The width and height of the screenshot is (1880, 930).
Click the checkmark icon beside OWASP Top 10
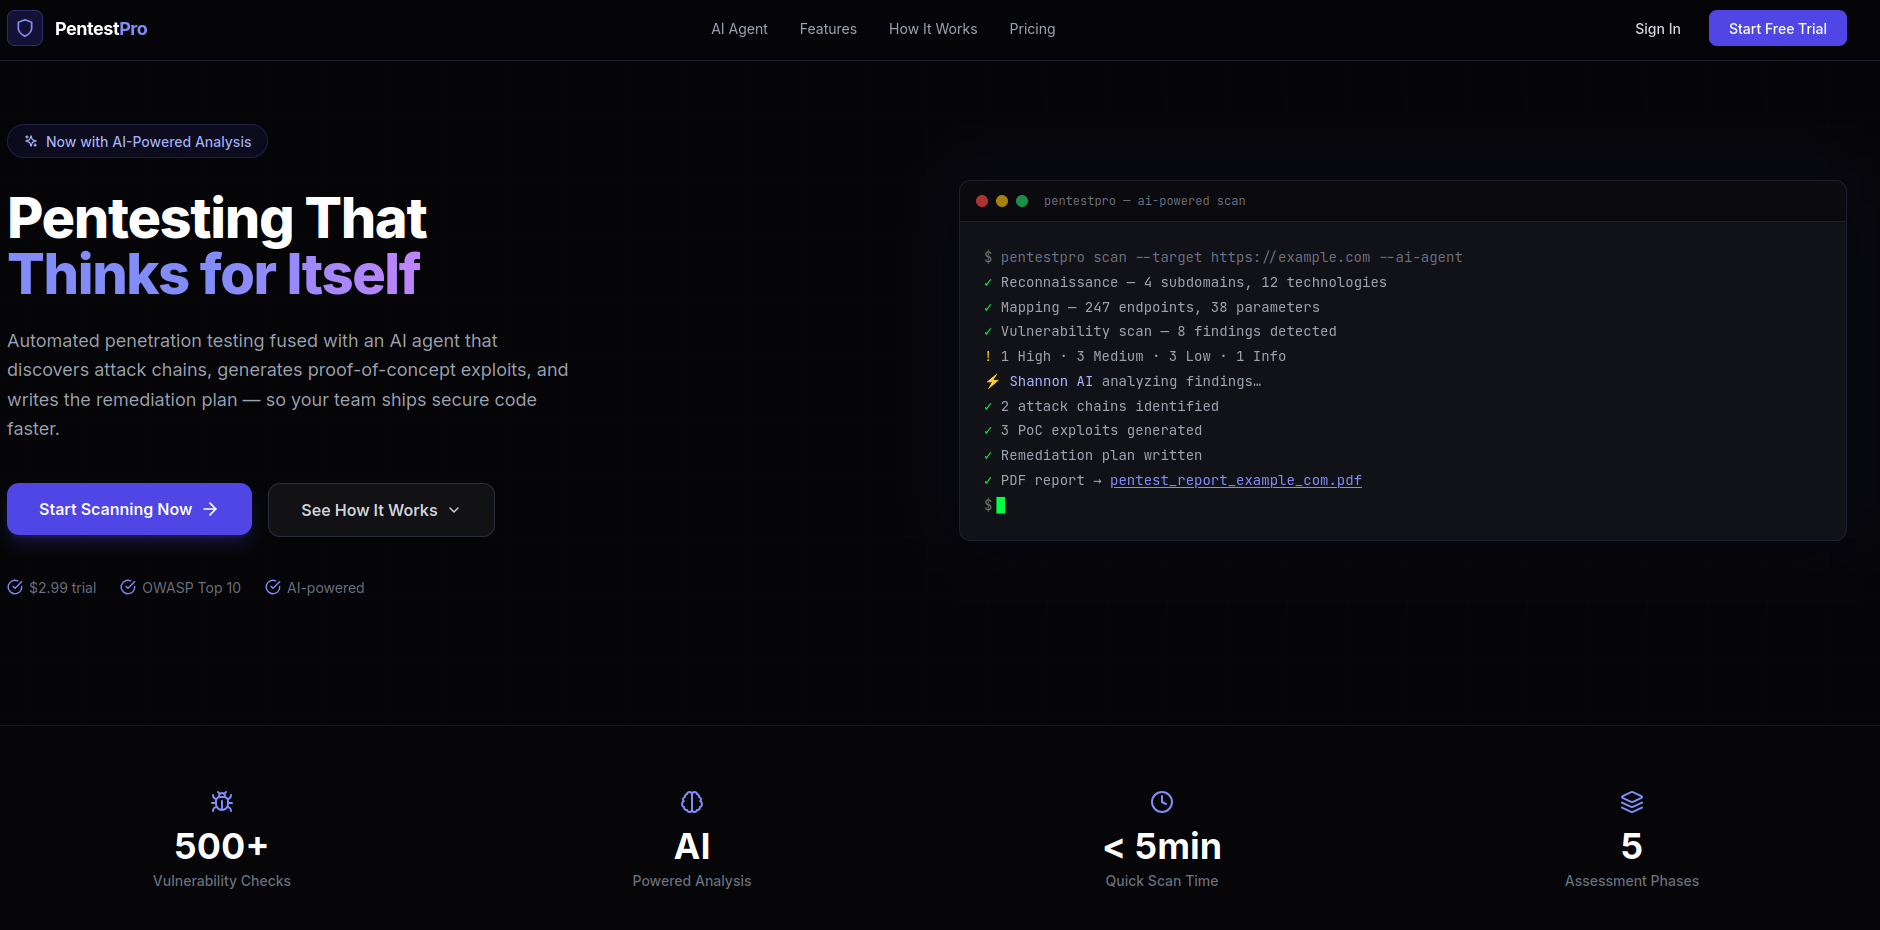click(127, 587)
